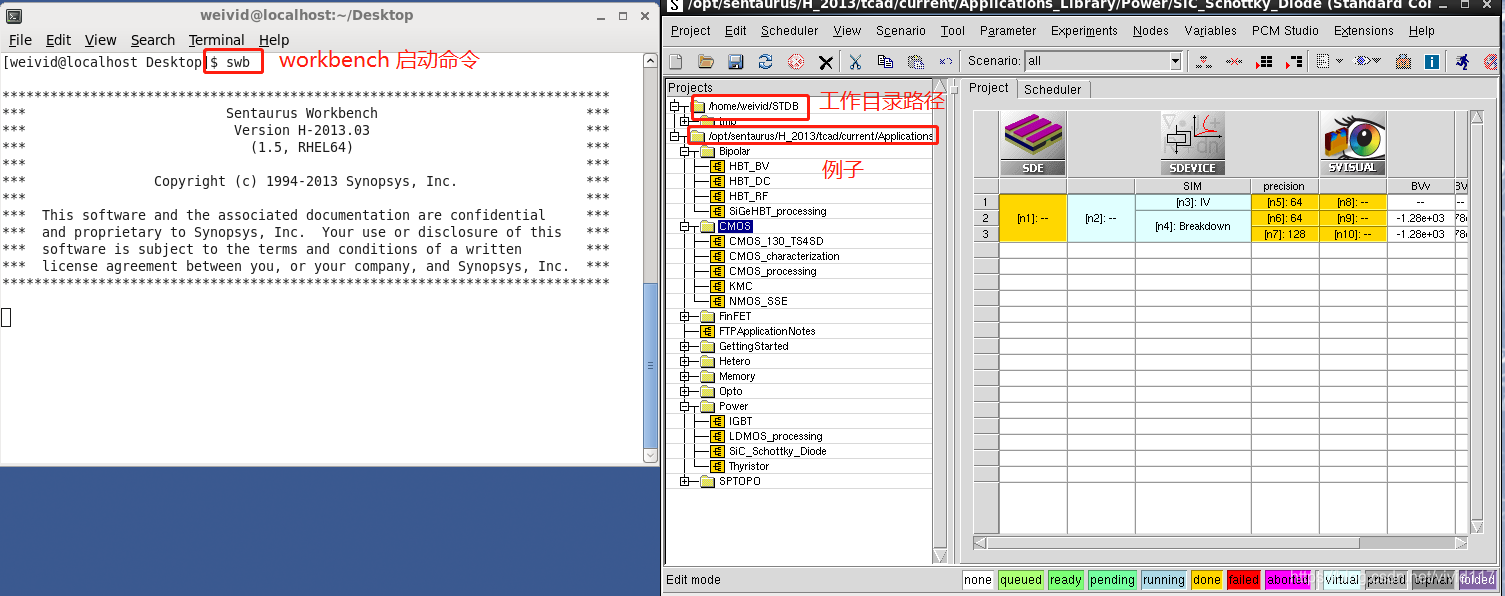Select /home/weivid/STDB tree root

tap(753, 107)
